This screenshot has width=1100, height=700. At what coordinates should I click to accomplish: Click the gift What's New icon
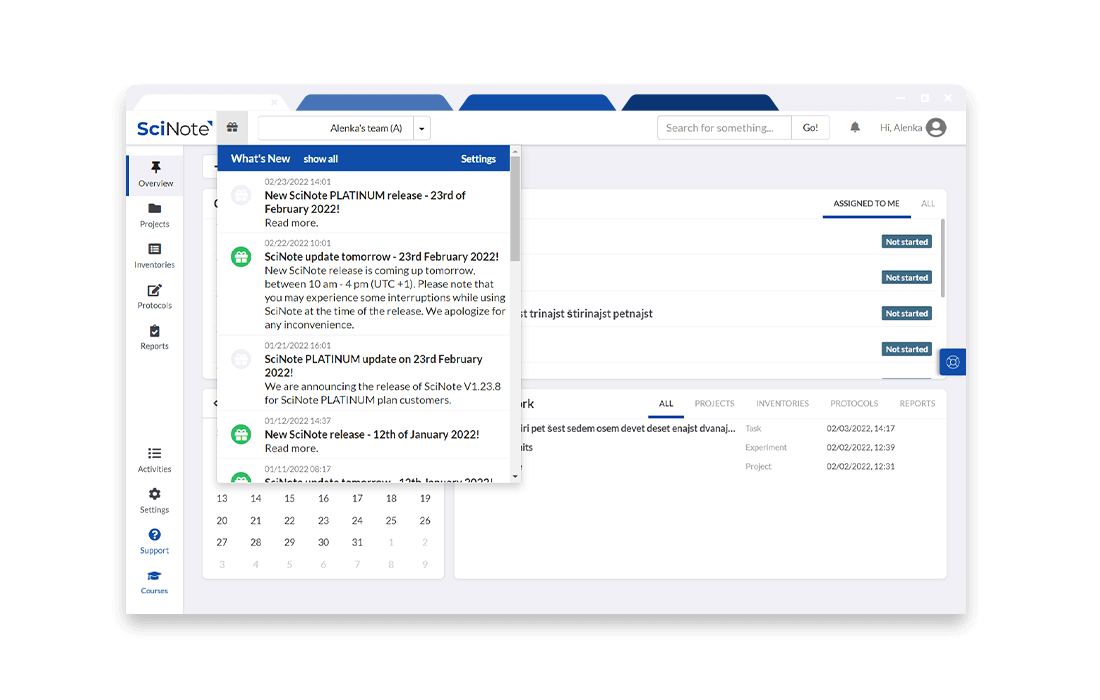(232, 128)
